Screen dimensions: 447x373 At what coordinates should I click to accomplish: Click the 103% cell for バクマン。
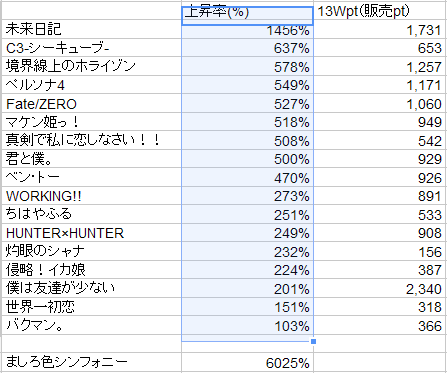point(247,325)
